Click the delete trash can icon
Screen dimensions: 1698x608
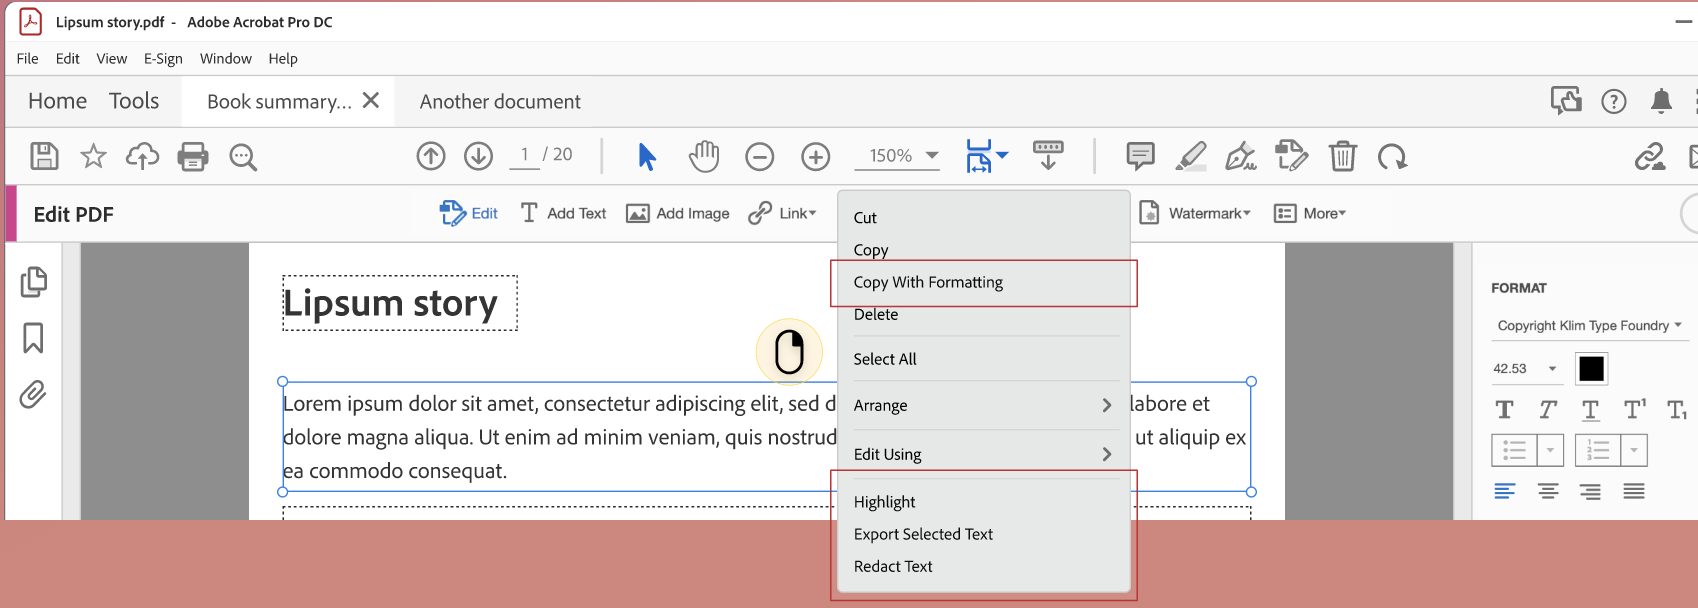(1342, 156)
